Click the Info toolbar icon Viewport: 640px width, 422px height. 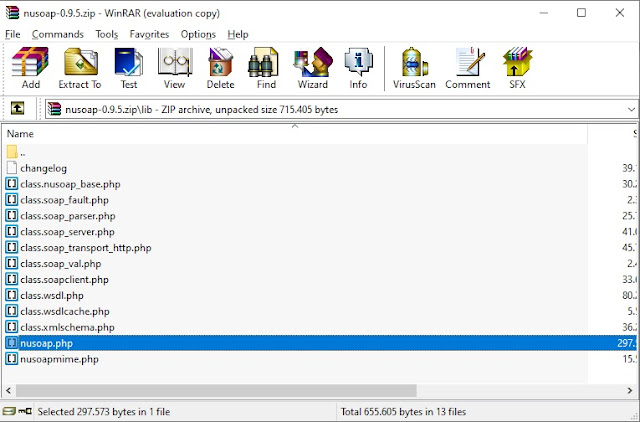(358, 62)
